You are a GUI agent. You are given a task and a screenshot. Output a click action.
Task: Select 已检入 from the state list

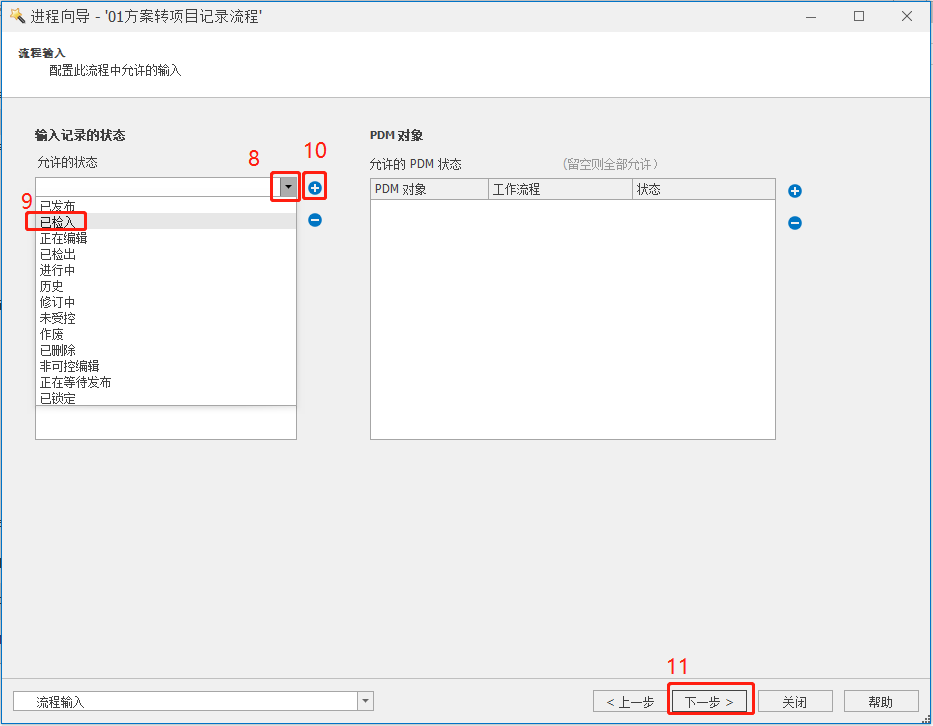tap(57, 222)
